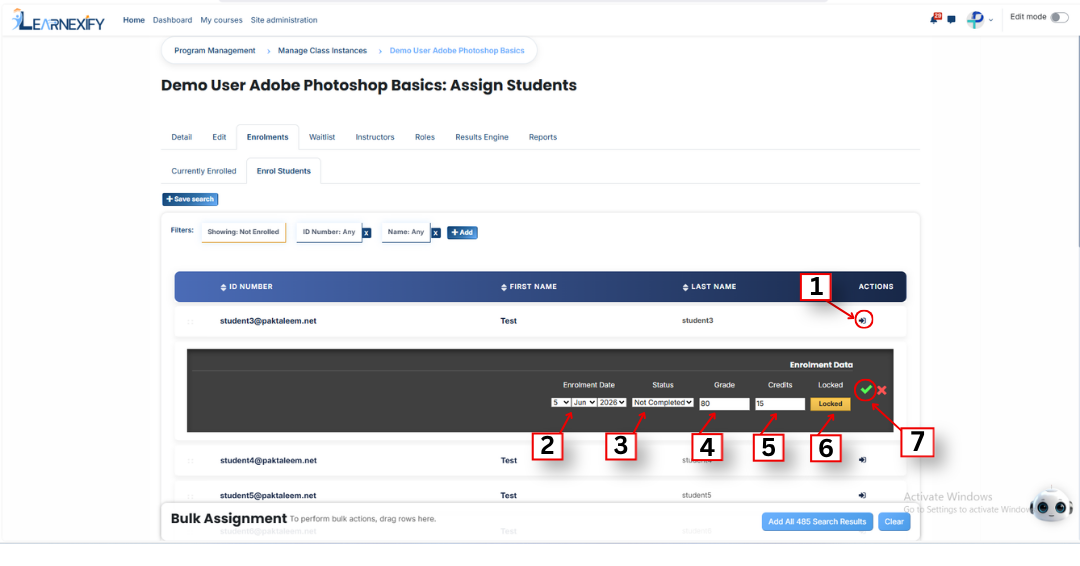Open the Showing: Not Enrolled filter
1080x566 pixels.
pyautogui.click(x=243, y=232)
